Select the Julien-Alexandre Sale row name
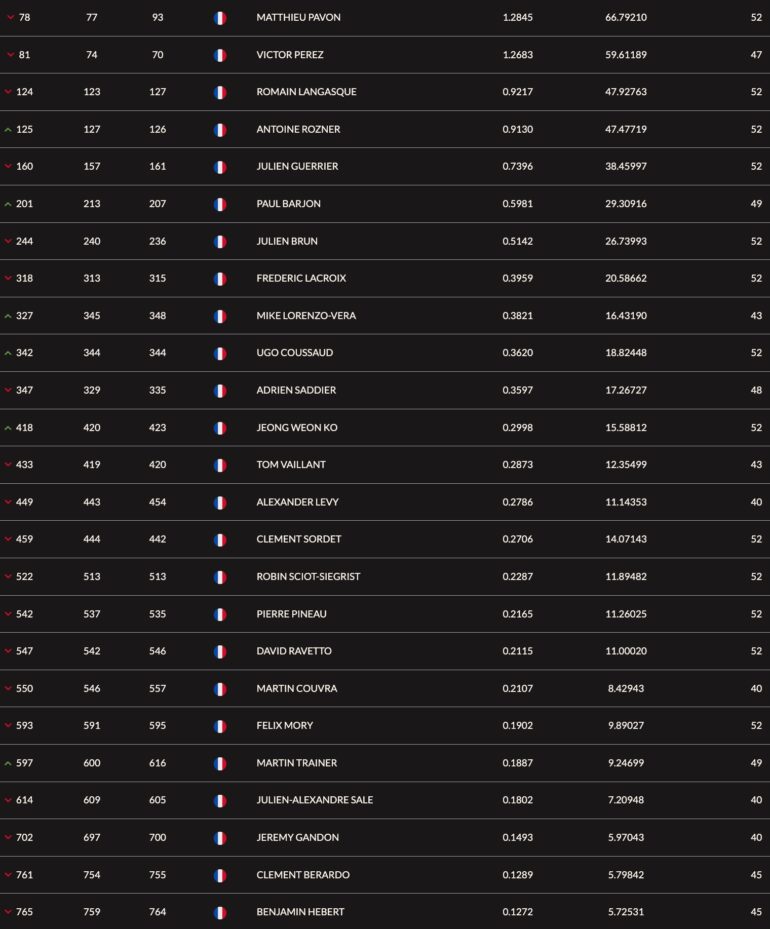The width and height of the screenshot is (770, 929). coord(315,800)
